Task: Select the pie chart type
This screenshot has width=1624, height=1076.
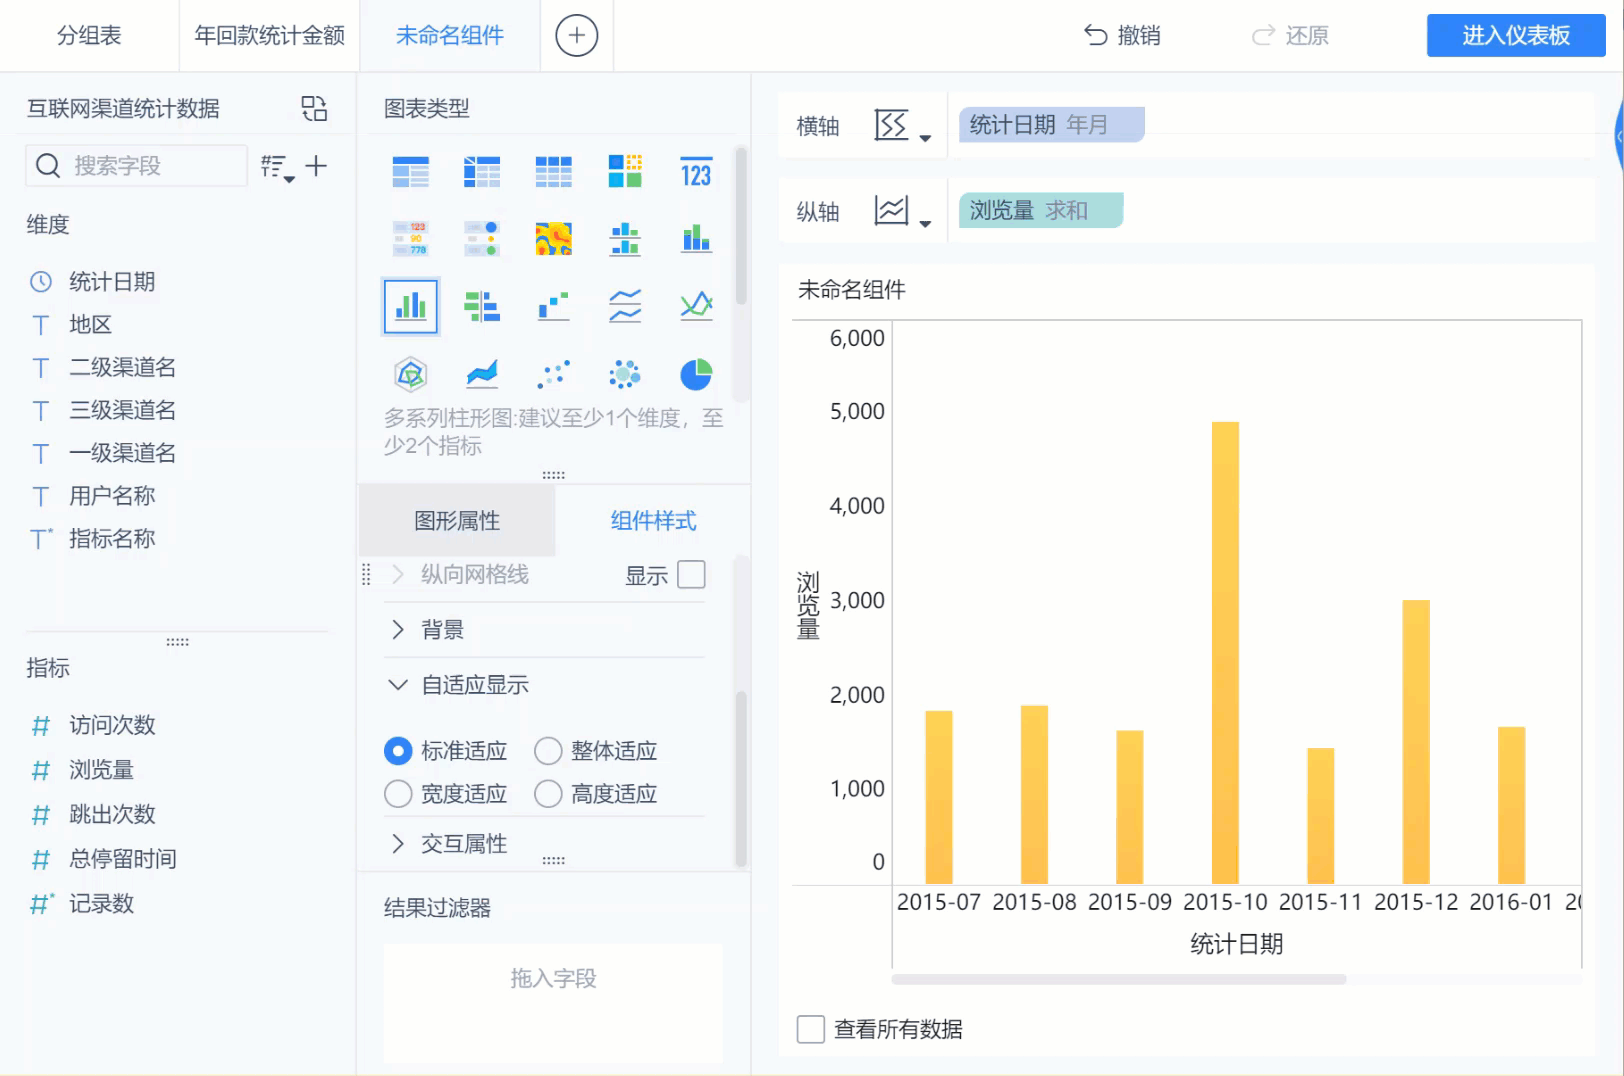Action: pos(696,374)
